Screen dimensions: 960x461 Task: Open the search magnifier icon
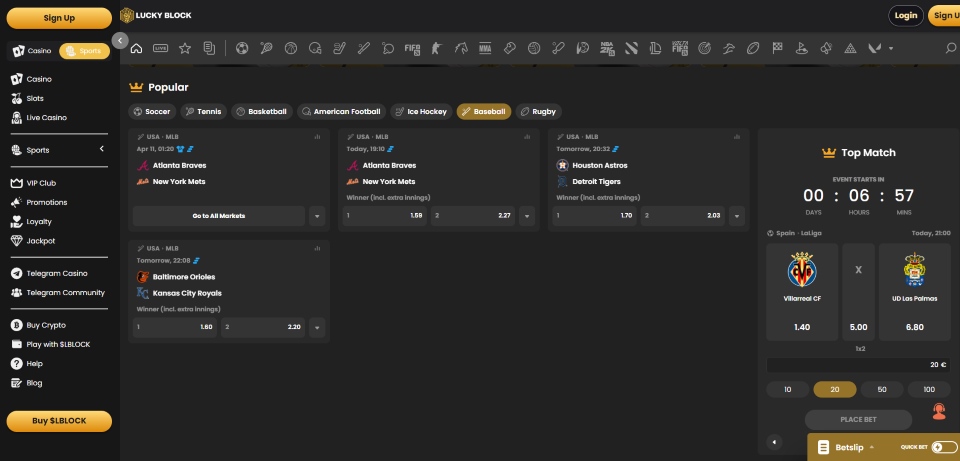click(x=950, y=48)
